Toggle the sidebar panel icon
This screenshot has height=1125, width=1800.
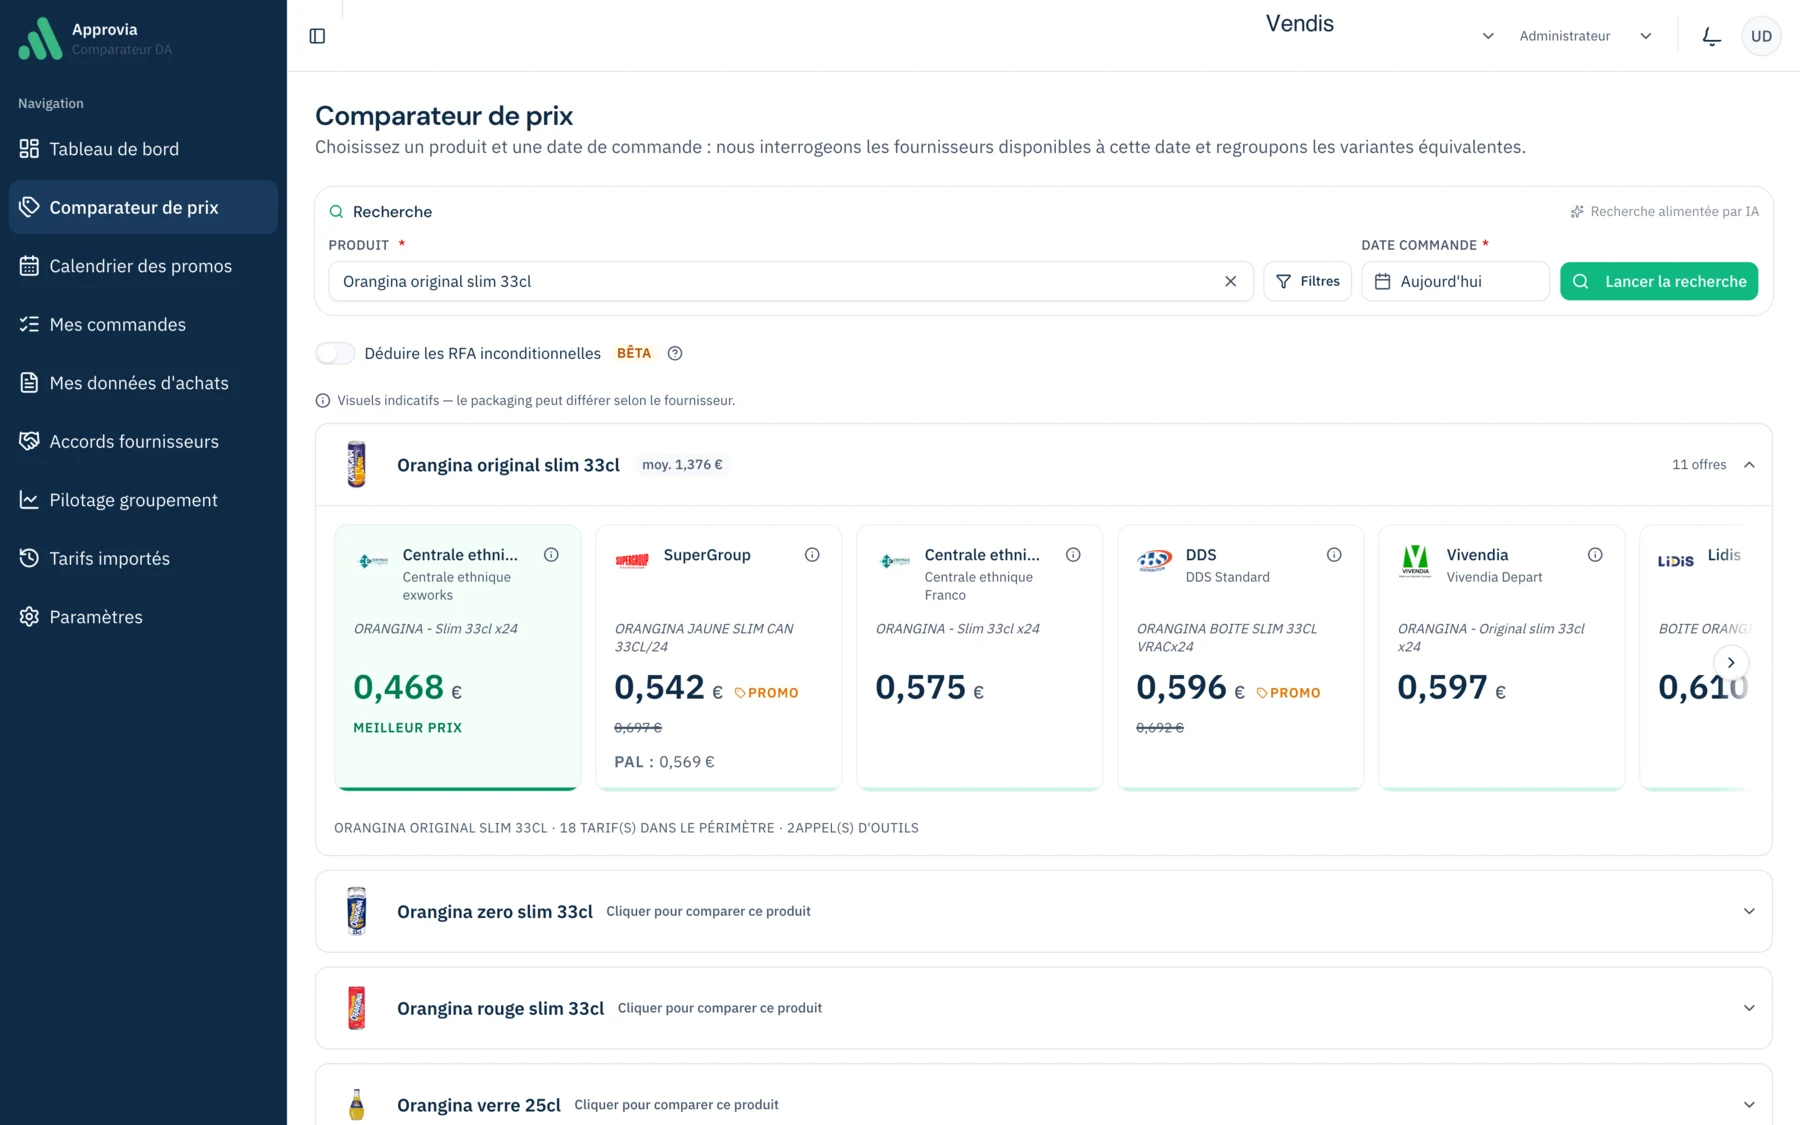tap(317, 36)
